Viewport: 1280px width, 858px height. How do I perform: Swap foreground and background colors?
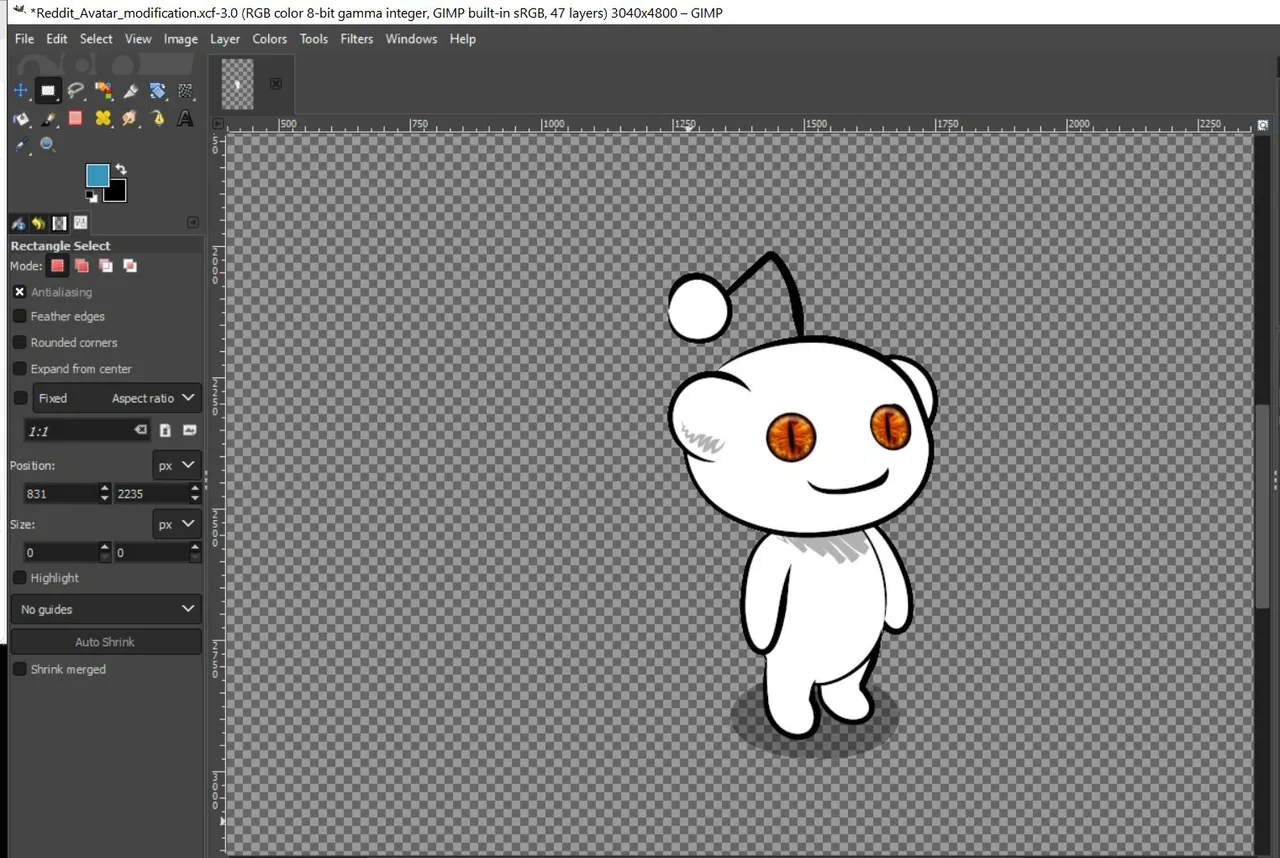120,169
